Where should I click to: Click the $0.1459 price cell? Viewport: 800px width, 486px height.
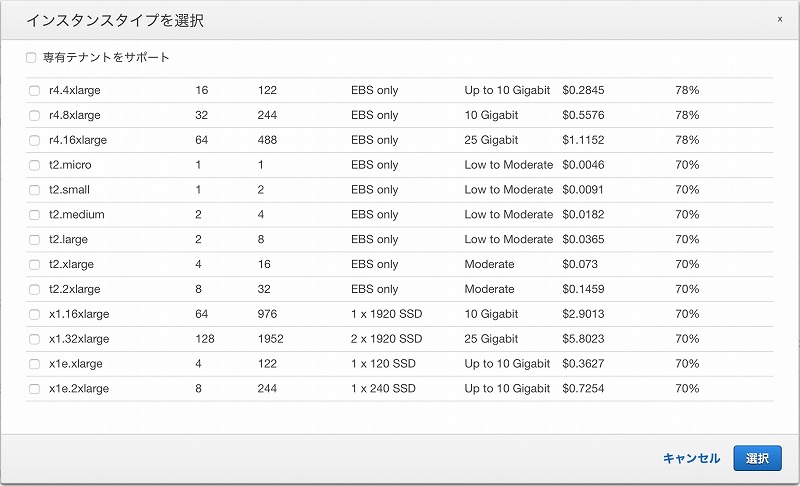click(583, 289)
